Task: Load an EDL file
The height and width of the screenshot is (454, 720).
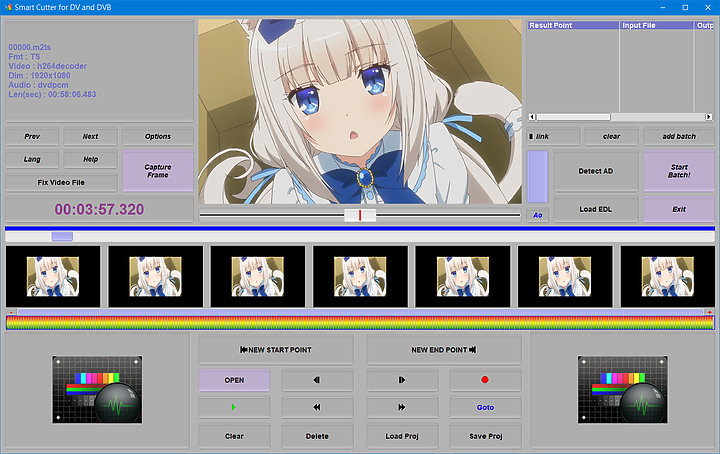Action: [596, 209]
